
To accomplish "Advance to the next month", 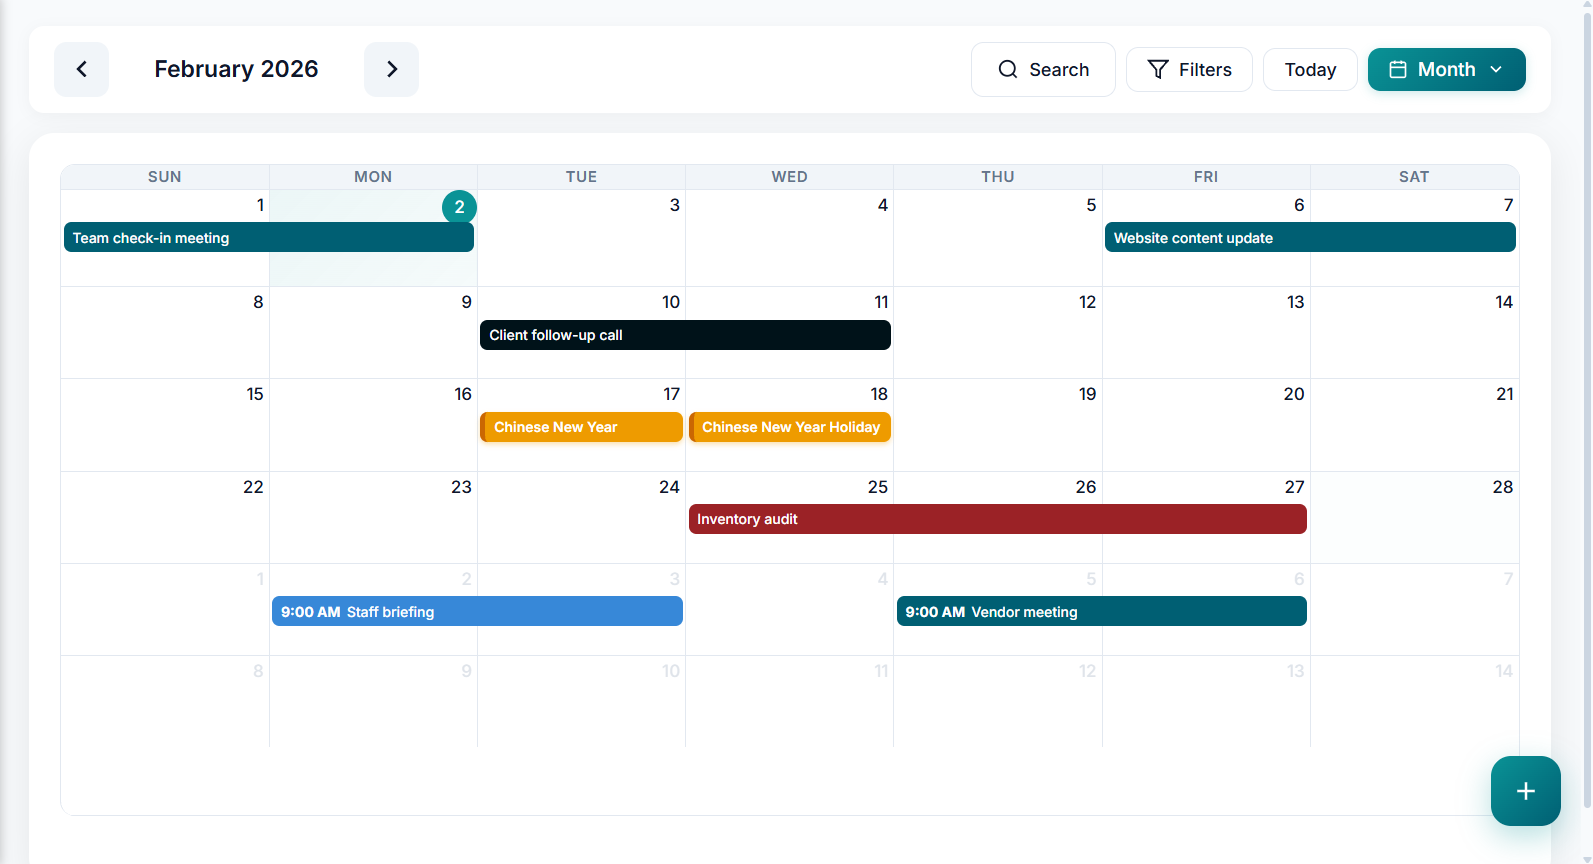I will pyautogui.click(x=391, y=69).
